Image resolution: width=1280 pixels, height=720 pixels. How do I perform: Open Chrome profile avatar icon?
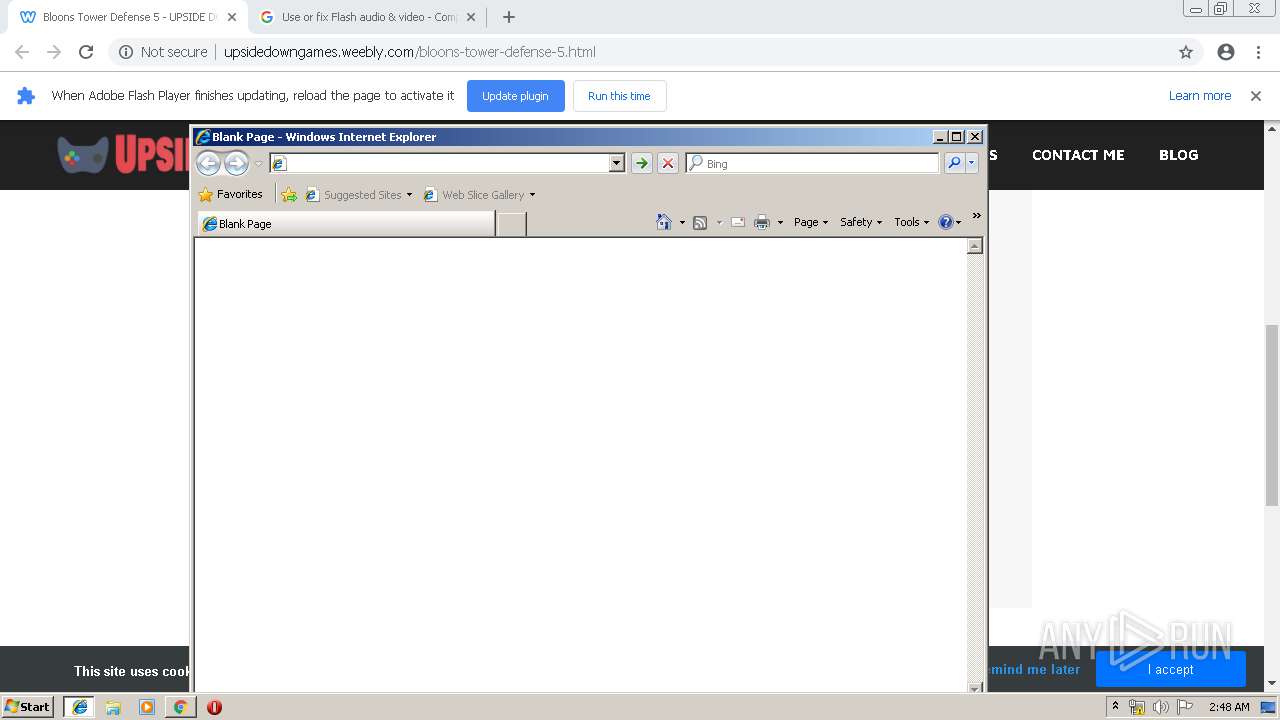1226,52
